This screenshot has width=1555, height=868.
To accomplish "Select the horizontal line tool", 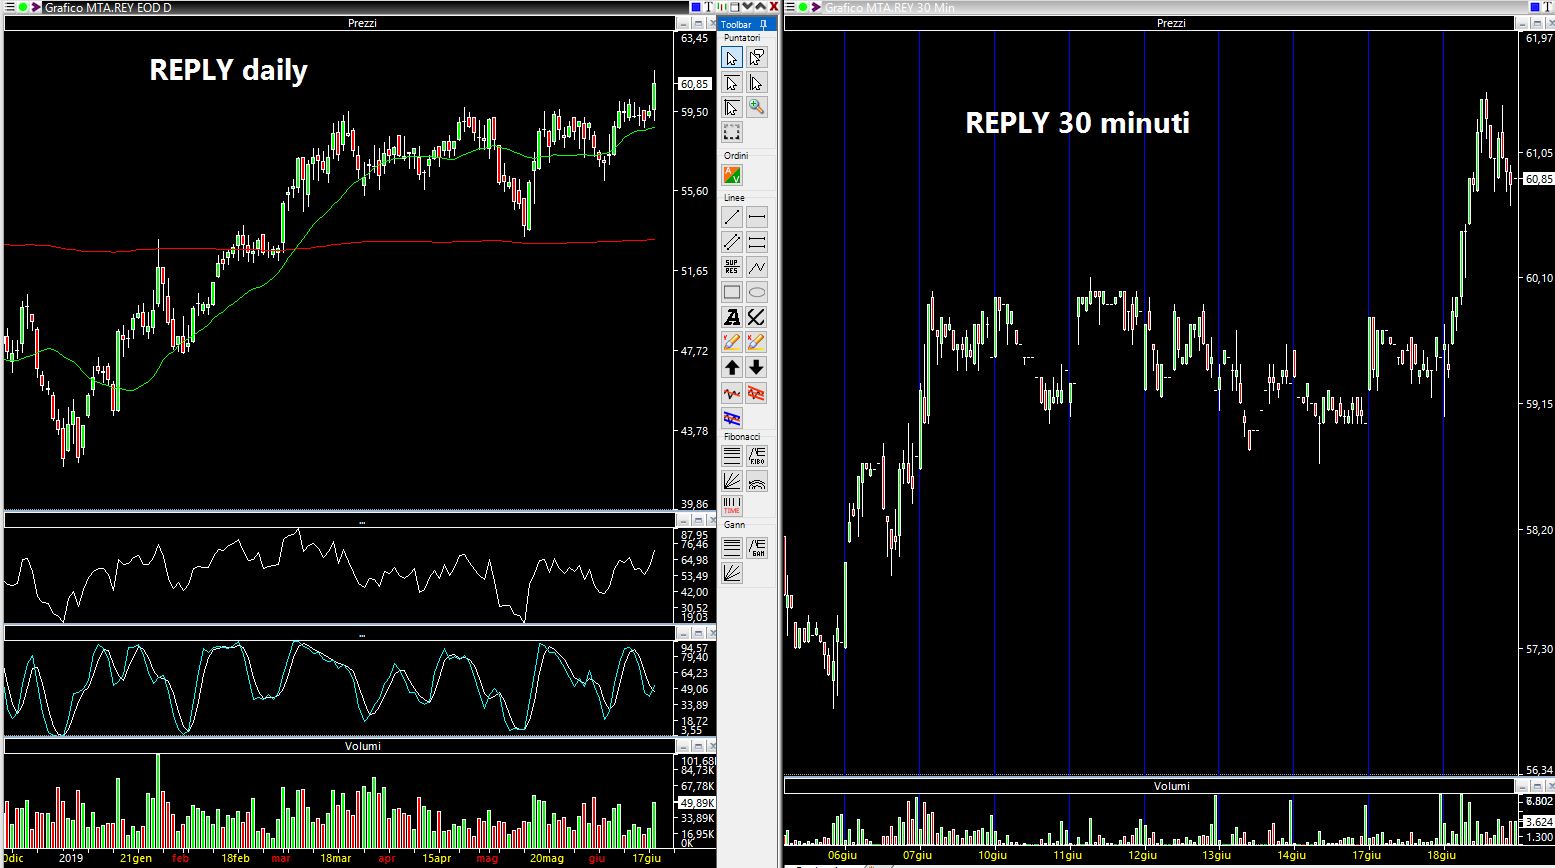I will click(757, 217).
